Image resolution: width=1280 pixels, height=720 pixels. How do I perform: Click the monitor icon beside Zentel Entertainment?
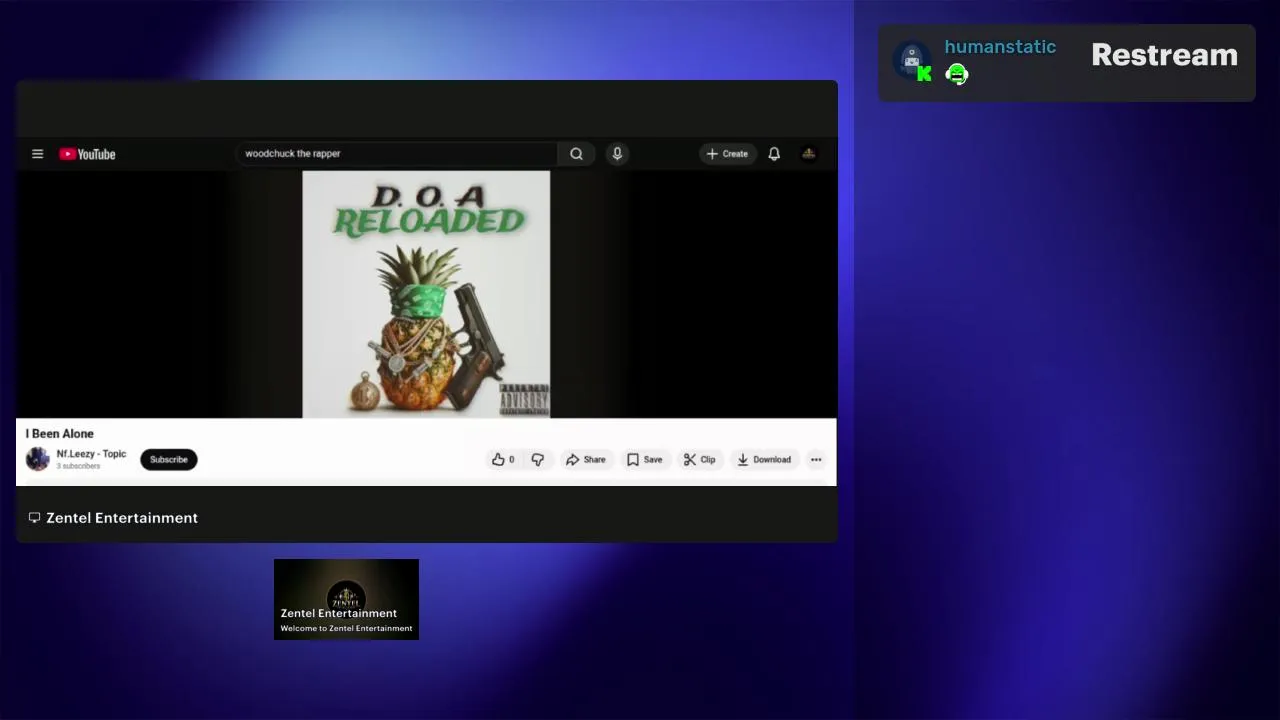(34, 517)
